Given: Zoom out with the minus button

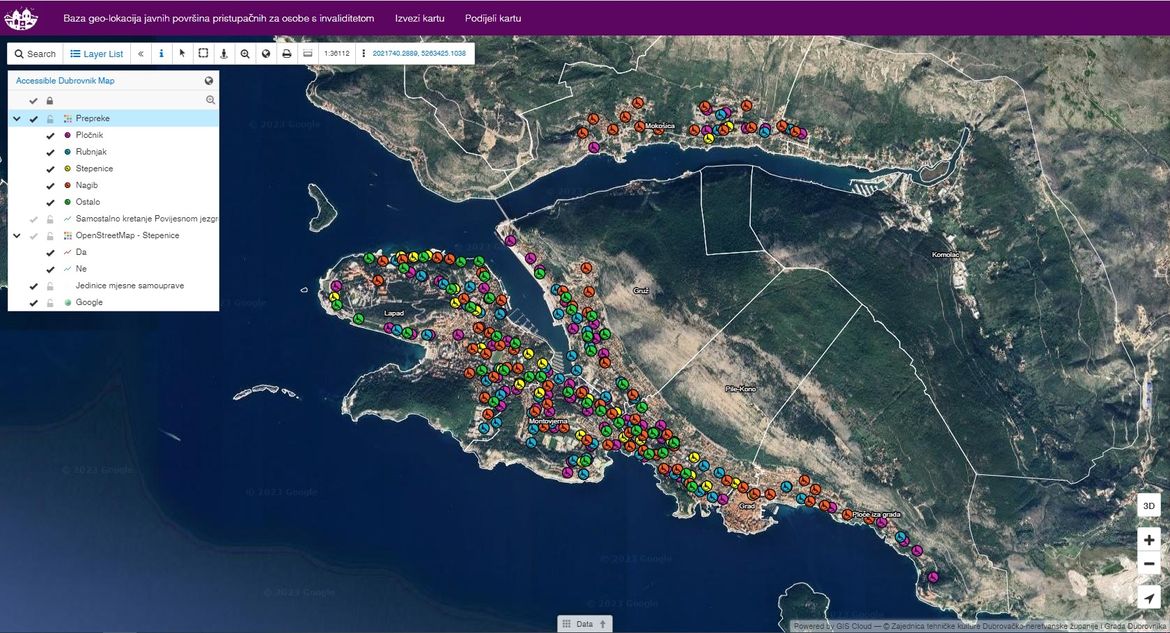Looking at the screenshot, I should (x=1149, y=564).
